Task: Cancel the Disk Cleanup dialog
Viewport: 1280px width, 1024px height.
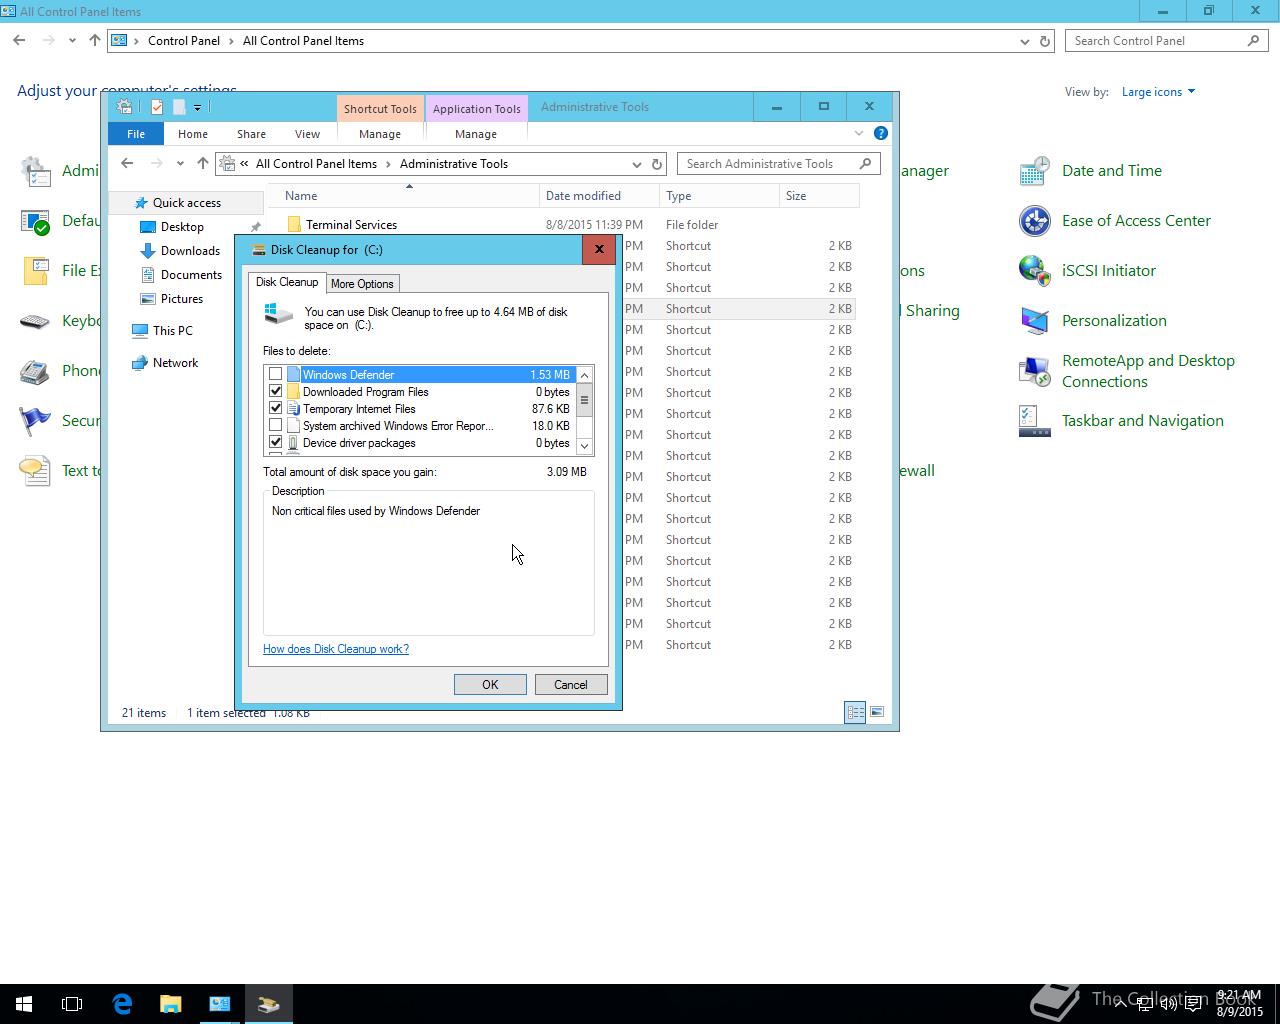Action: tap(571, 685)
